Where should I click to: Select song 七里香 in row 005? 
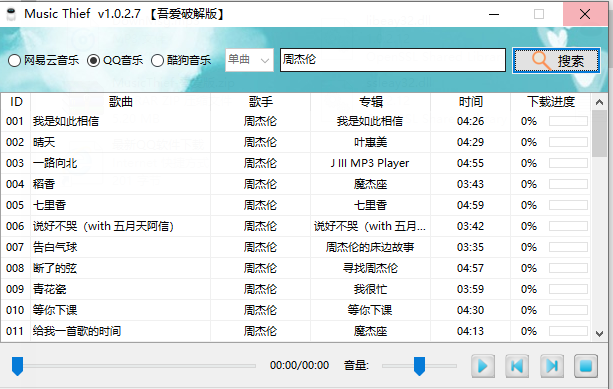click(x=49, y=205)
